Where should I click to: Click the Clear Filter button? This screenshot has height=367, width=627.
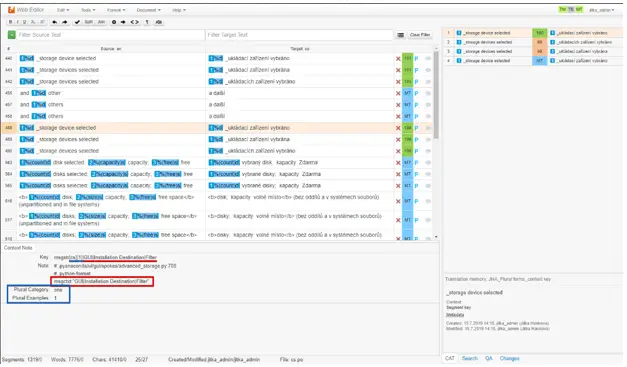tap(420, 35)
